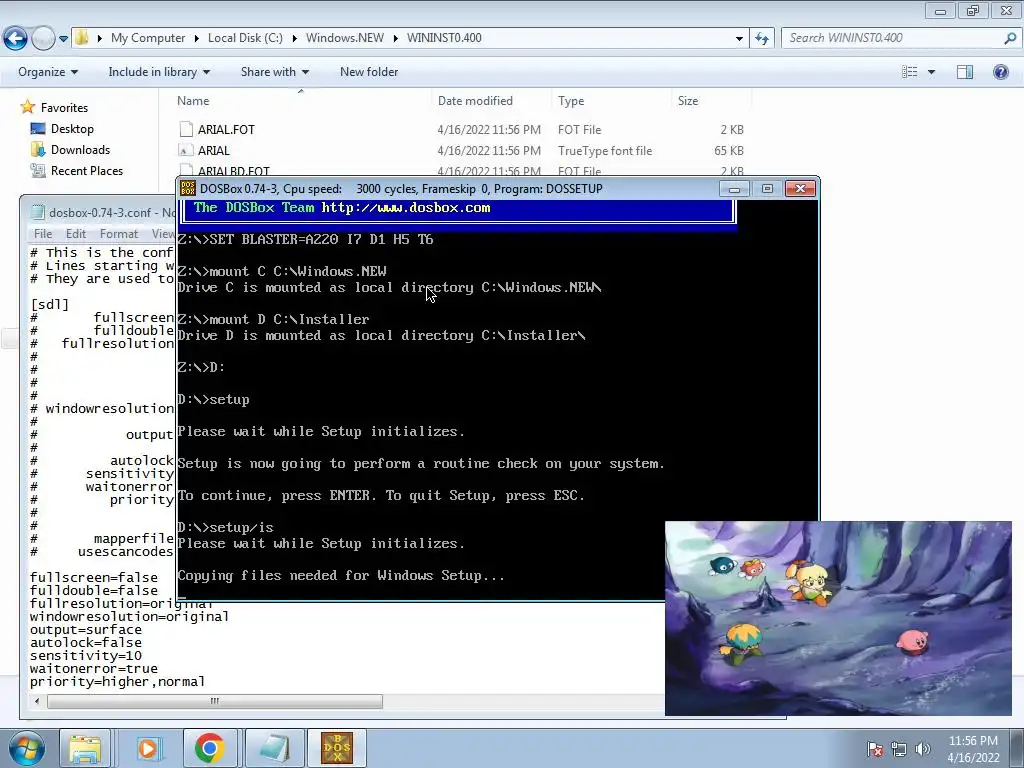Open Google Chrome from the taskbar
Image resolution: width=1024 pixels, height=768 pixels.
[209, 748]
